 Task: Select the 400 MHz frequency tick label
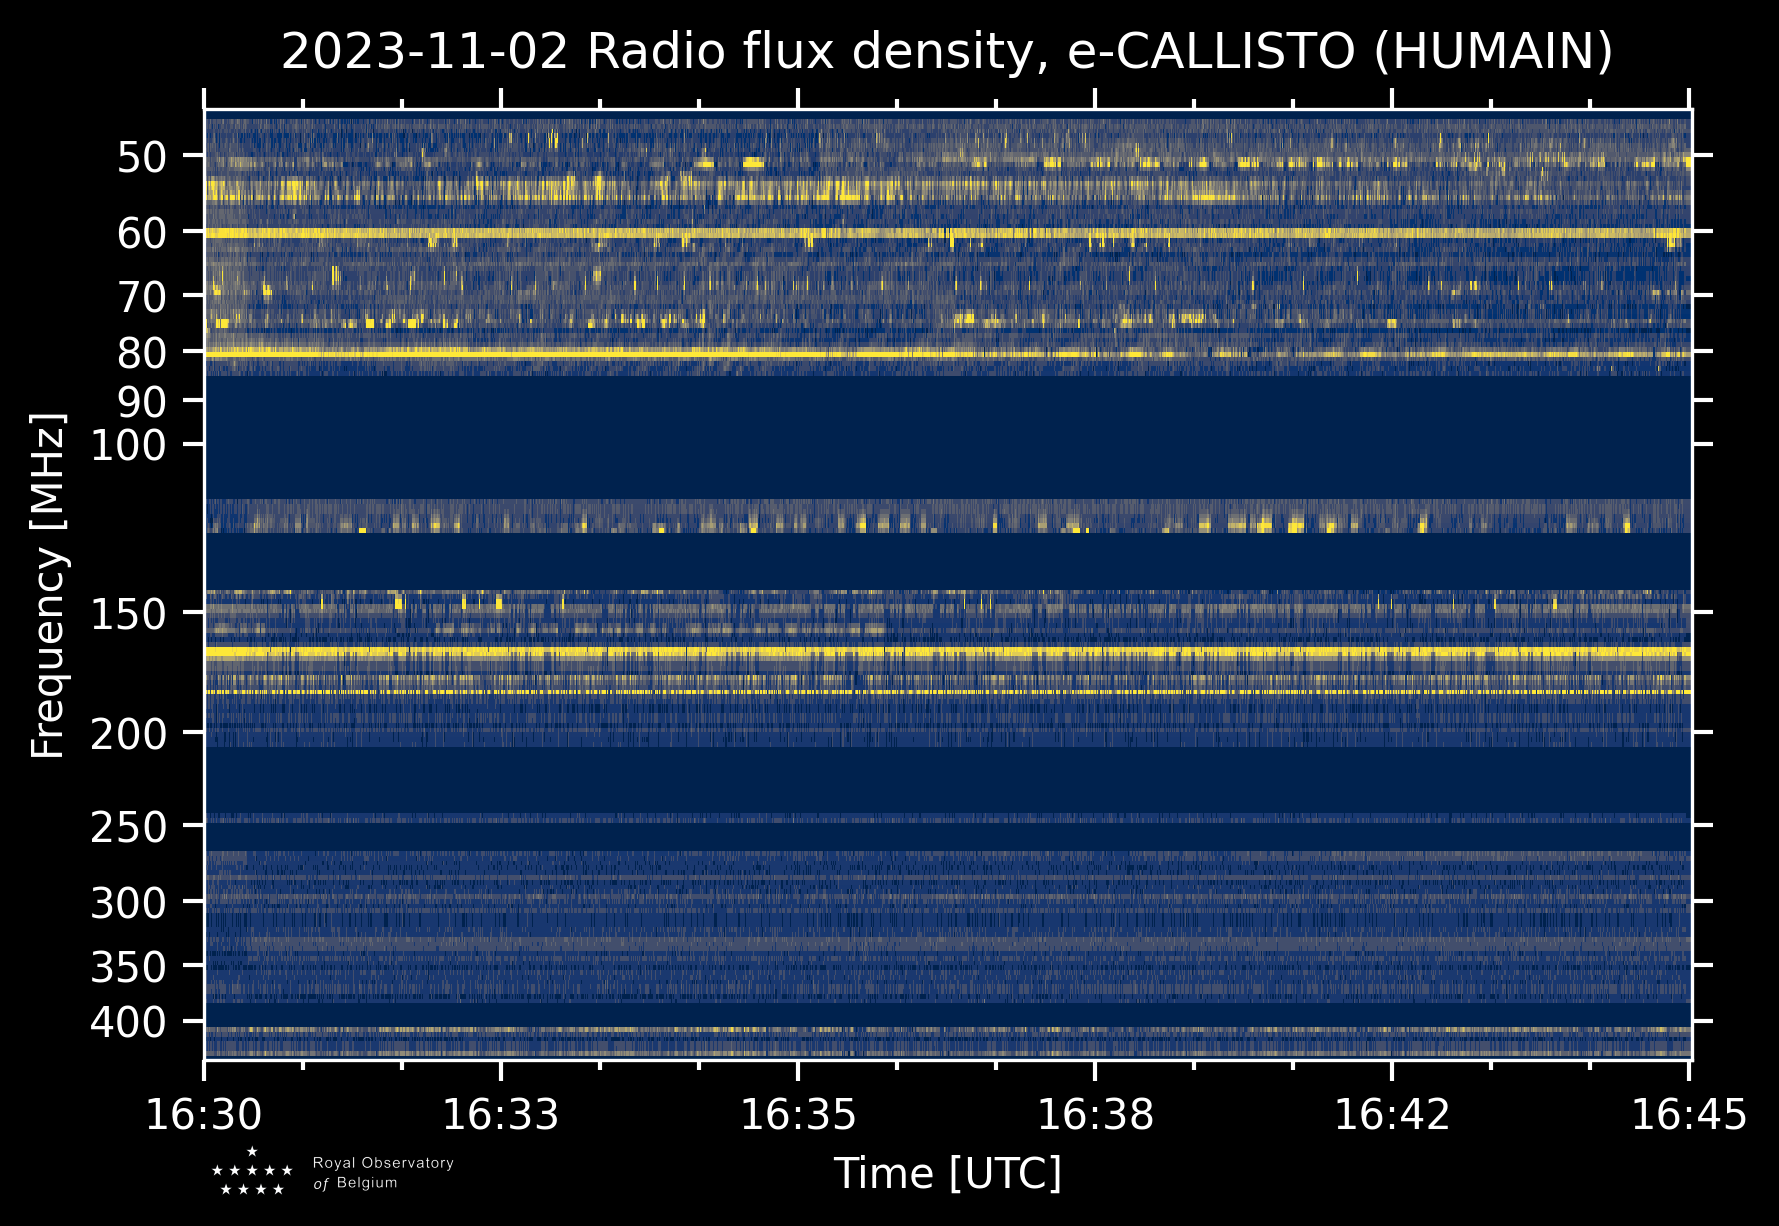coord(128,1023)
